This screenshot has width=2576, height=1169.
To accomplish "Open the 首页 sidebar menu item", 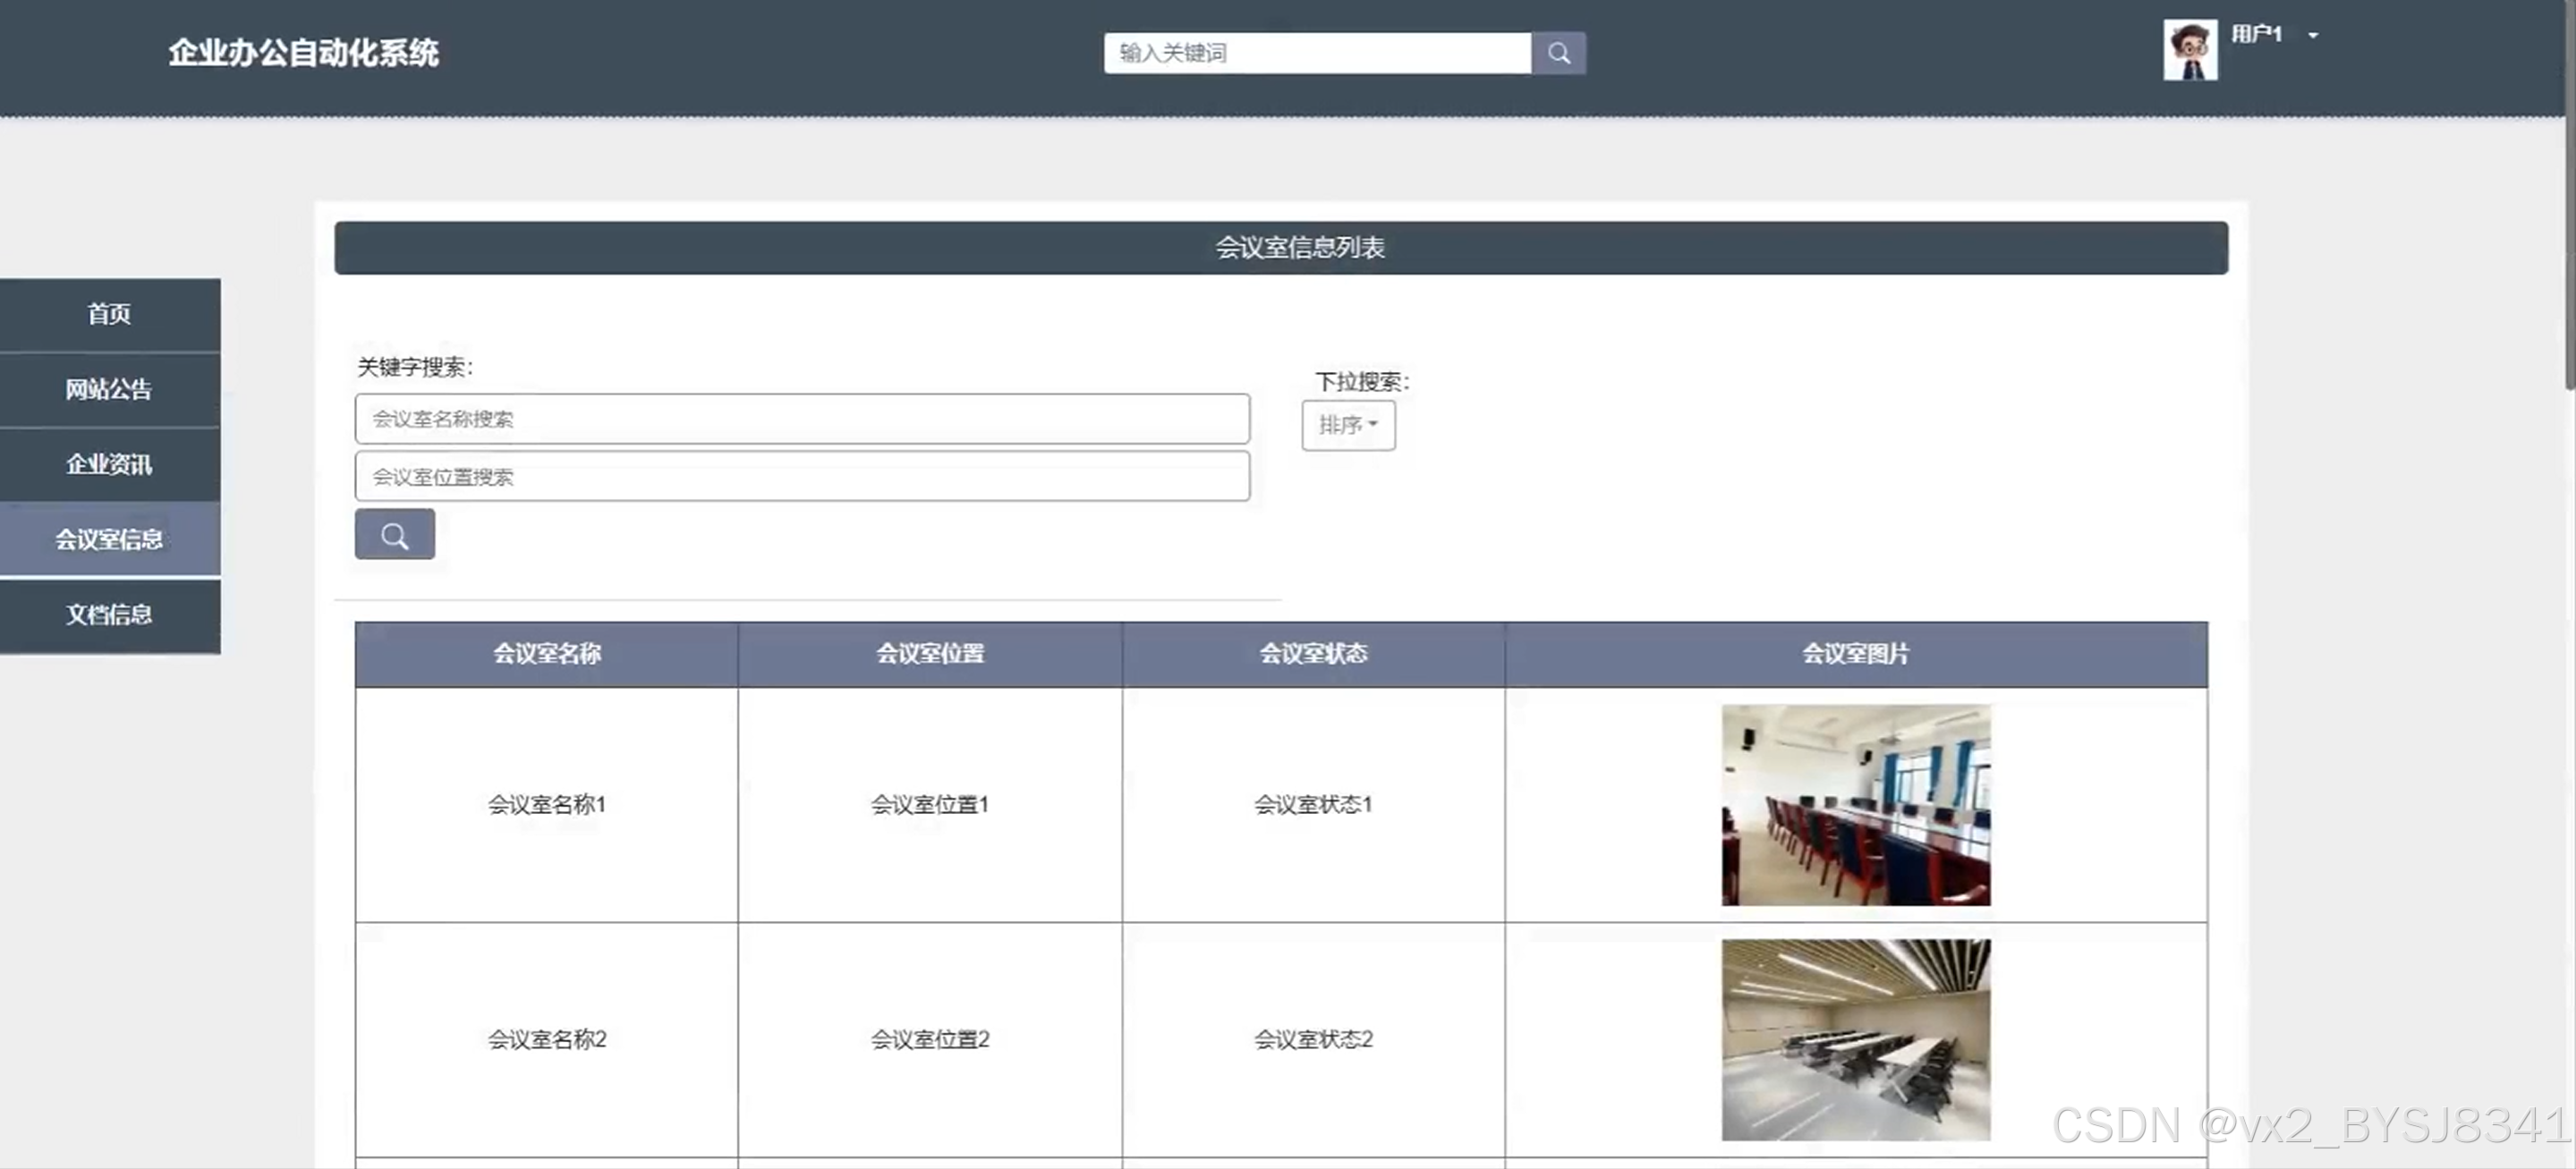I will point(109,314).
